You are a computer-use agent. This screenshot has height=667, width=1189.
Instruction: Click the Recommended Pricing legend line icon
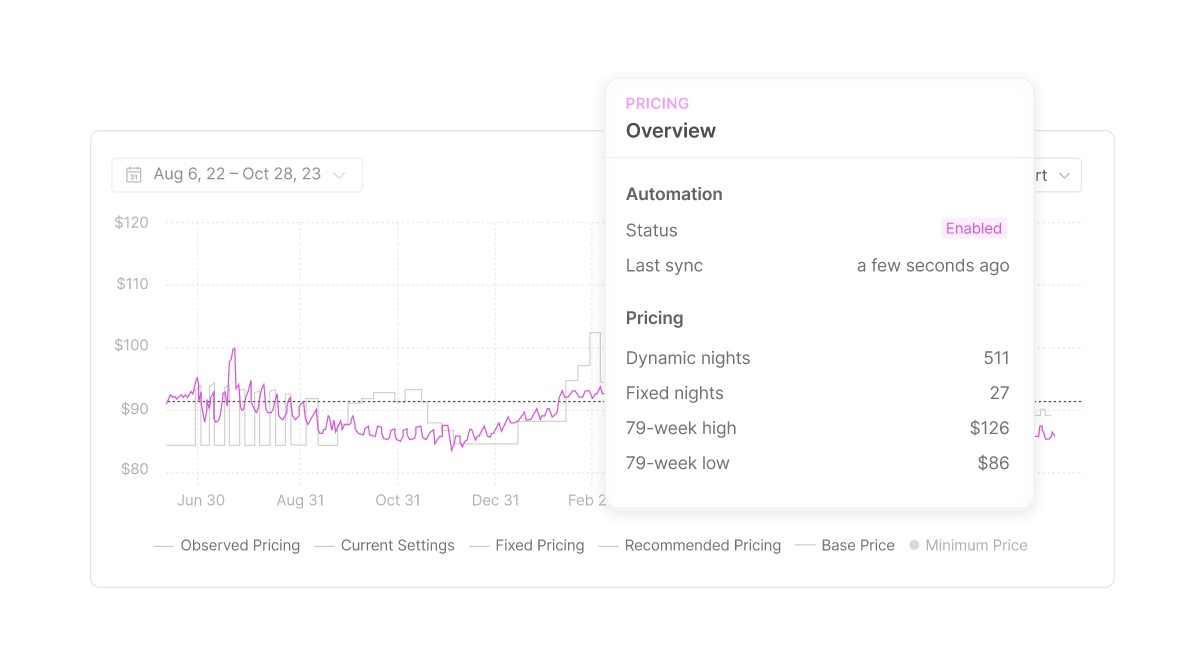tap(609, 546)
